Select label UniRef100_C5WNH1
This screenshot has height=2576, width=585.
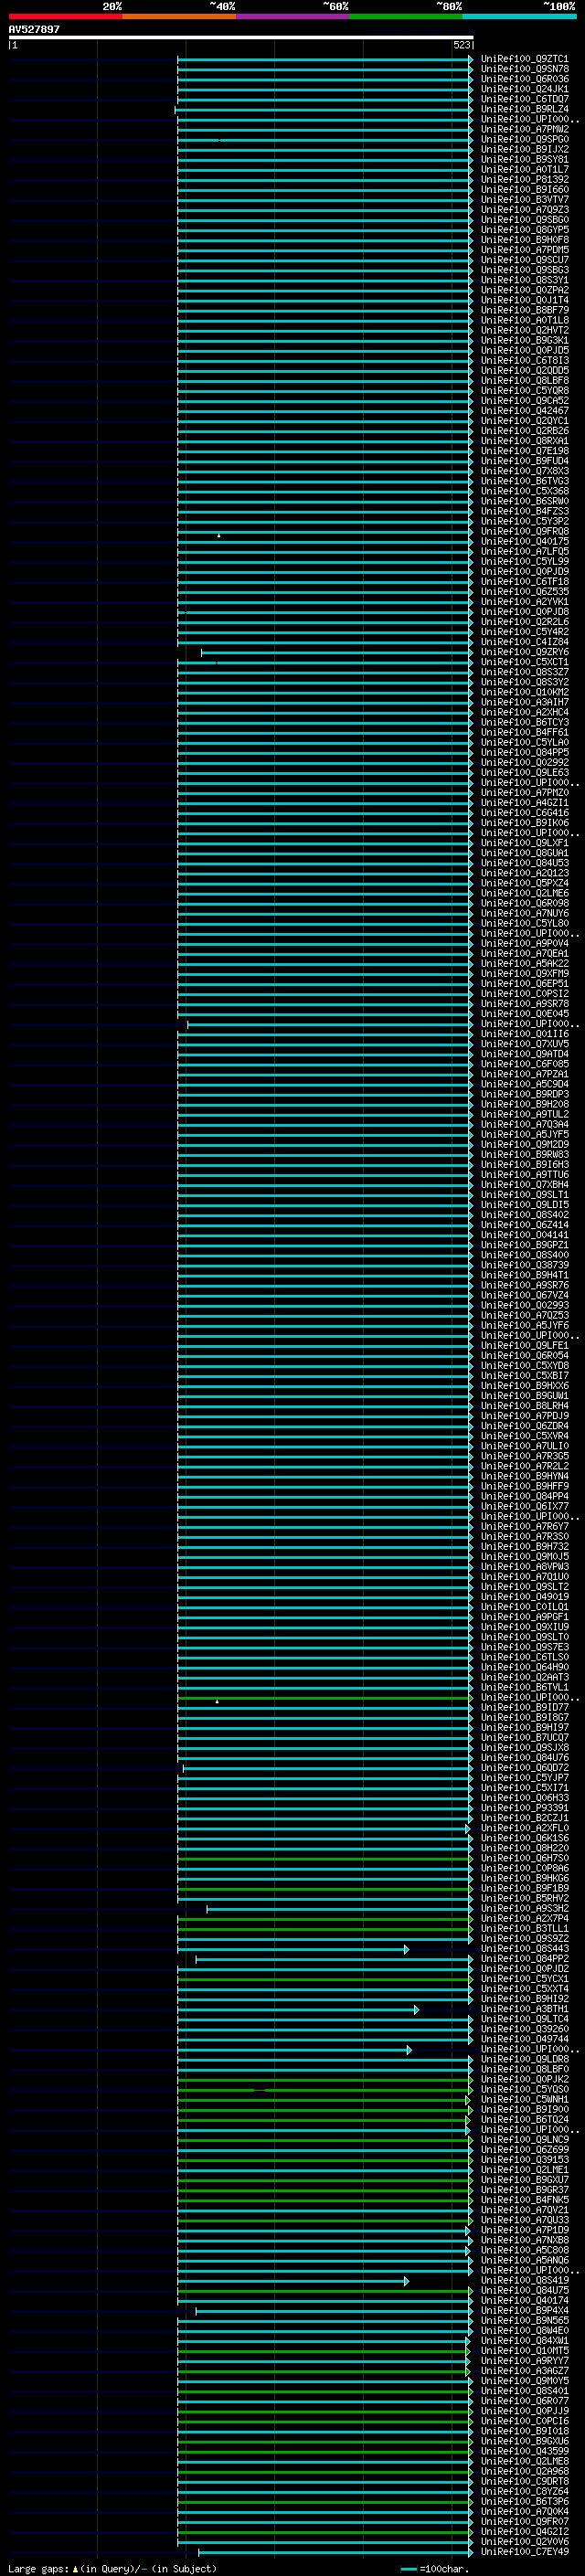pyautogui.click(x=525, y=2100)
